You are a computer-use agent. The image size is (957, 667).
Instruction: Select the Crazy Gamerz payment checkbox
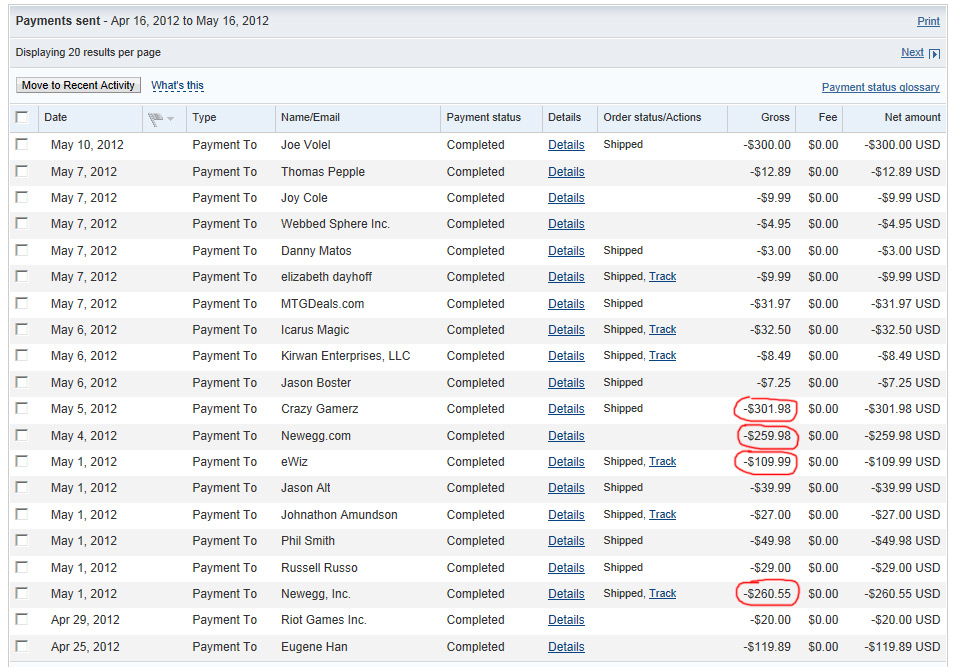pos(23,409)
